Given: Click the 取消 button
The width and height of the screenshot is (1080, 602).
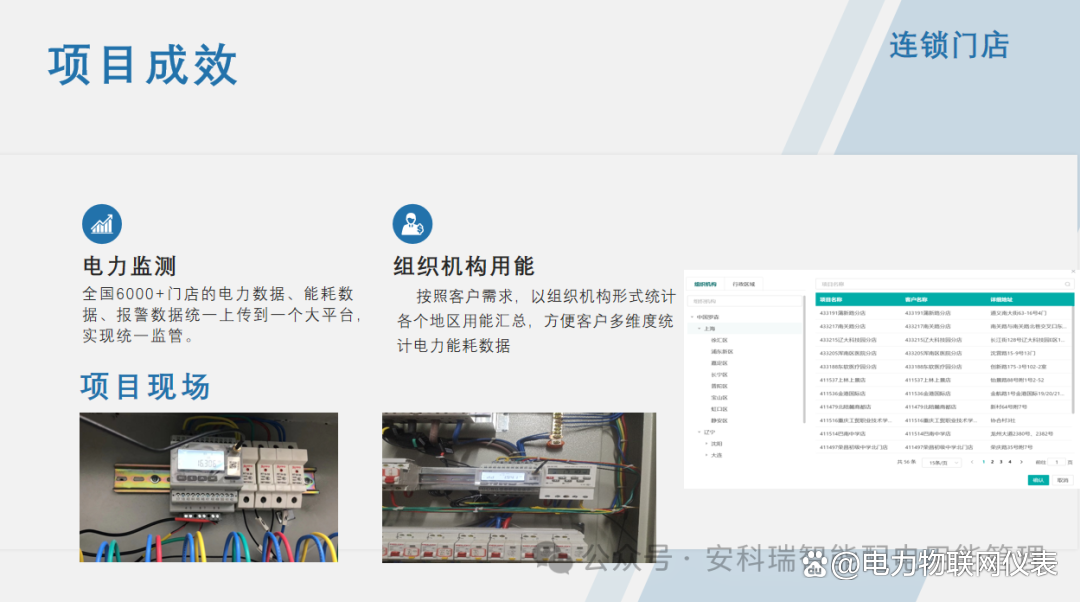Looking at the screenshot, I should [1063, 480].
